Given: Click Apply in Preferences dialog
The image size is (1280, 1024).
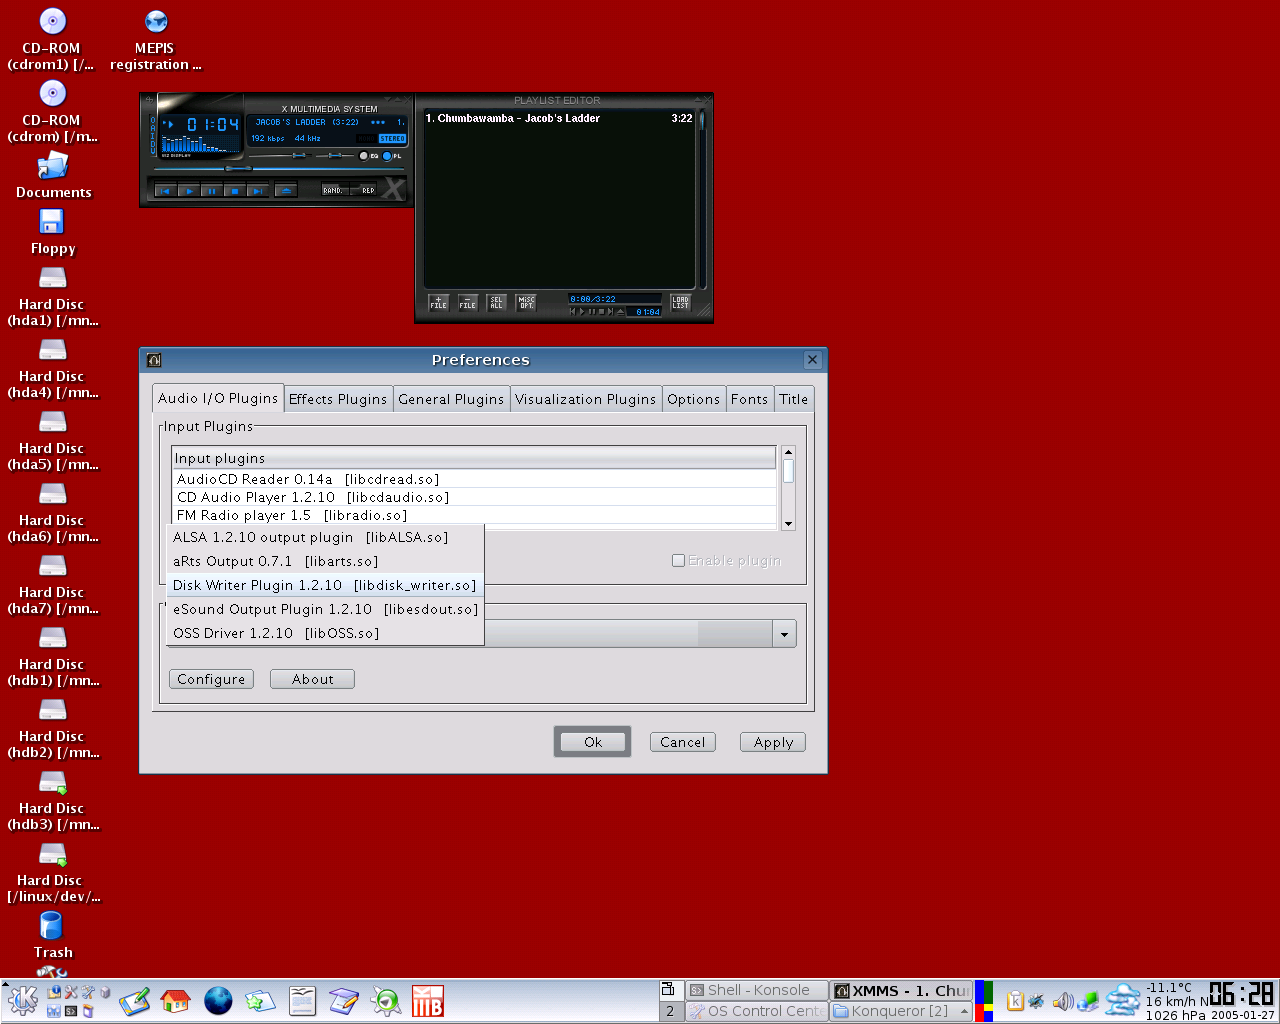Looking at the screenshot, I should 773,742.
